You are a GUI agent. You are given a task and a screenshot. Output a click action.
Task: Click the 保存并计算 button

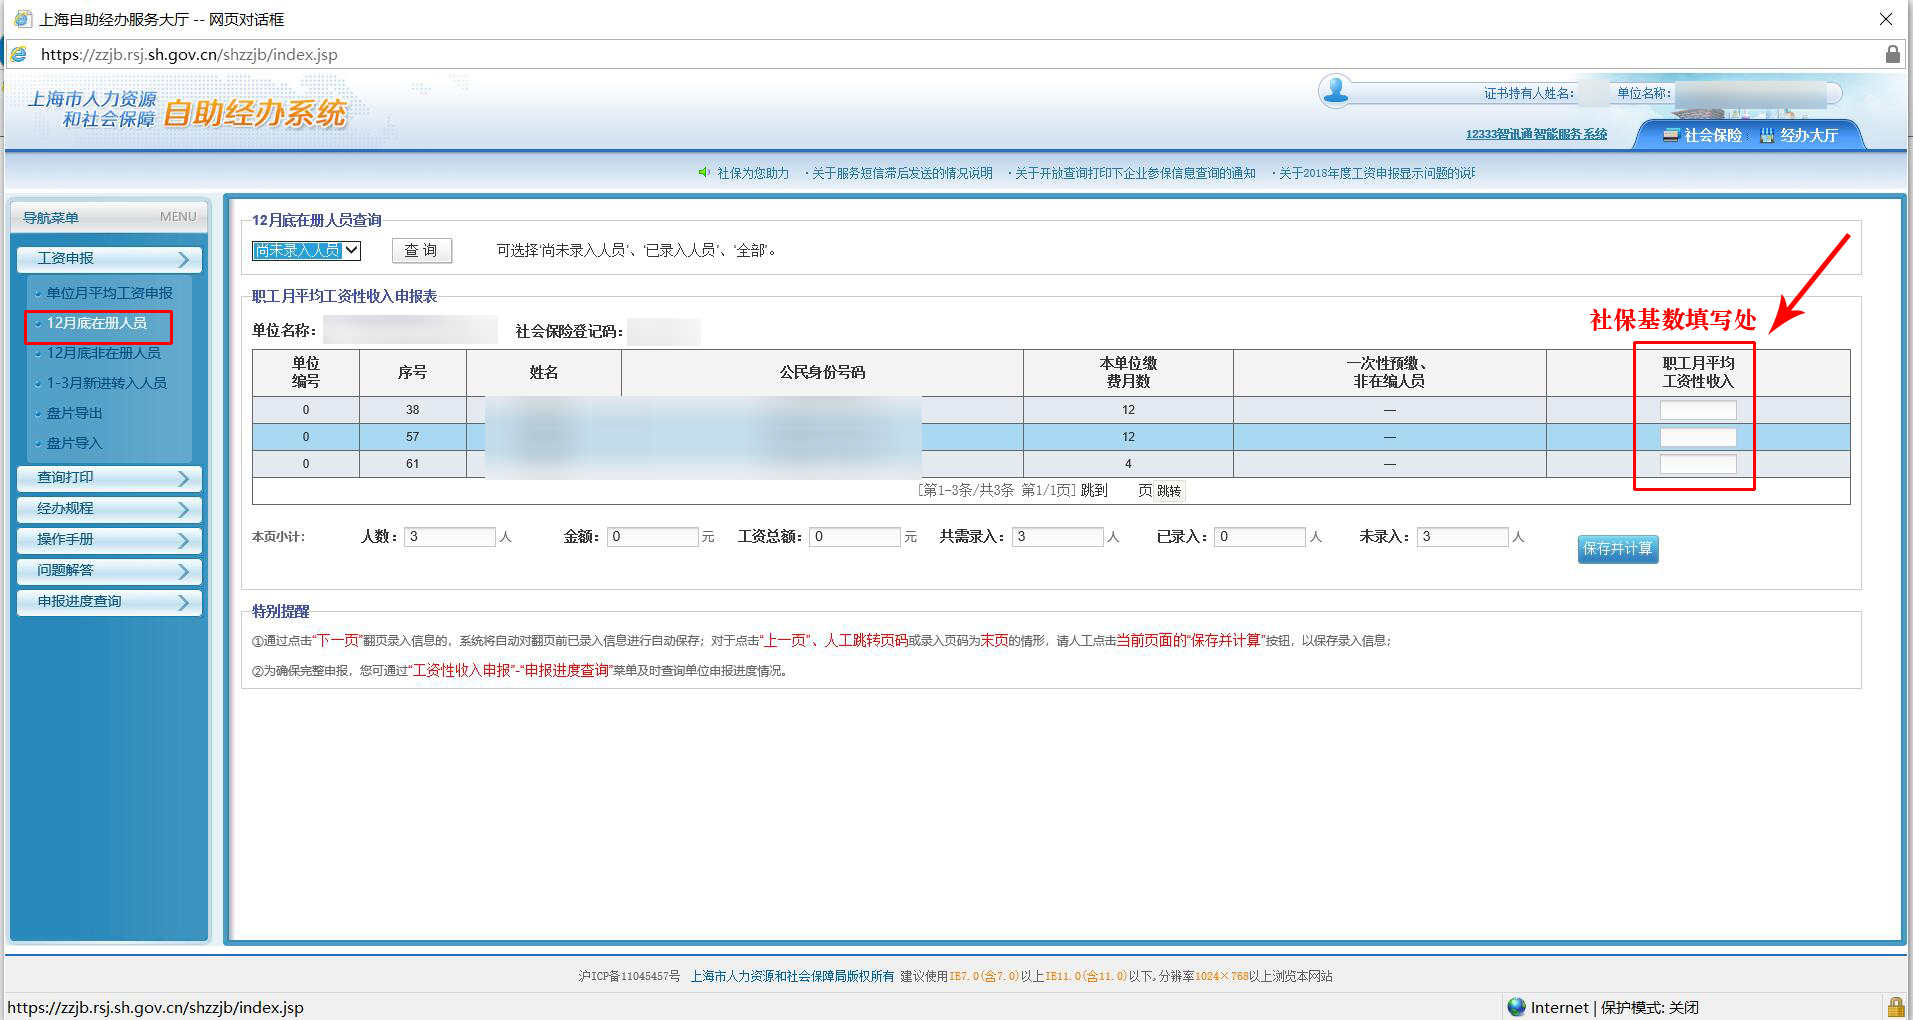1617,549
